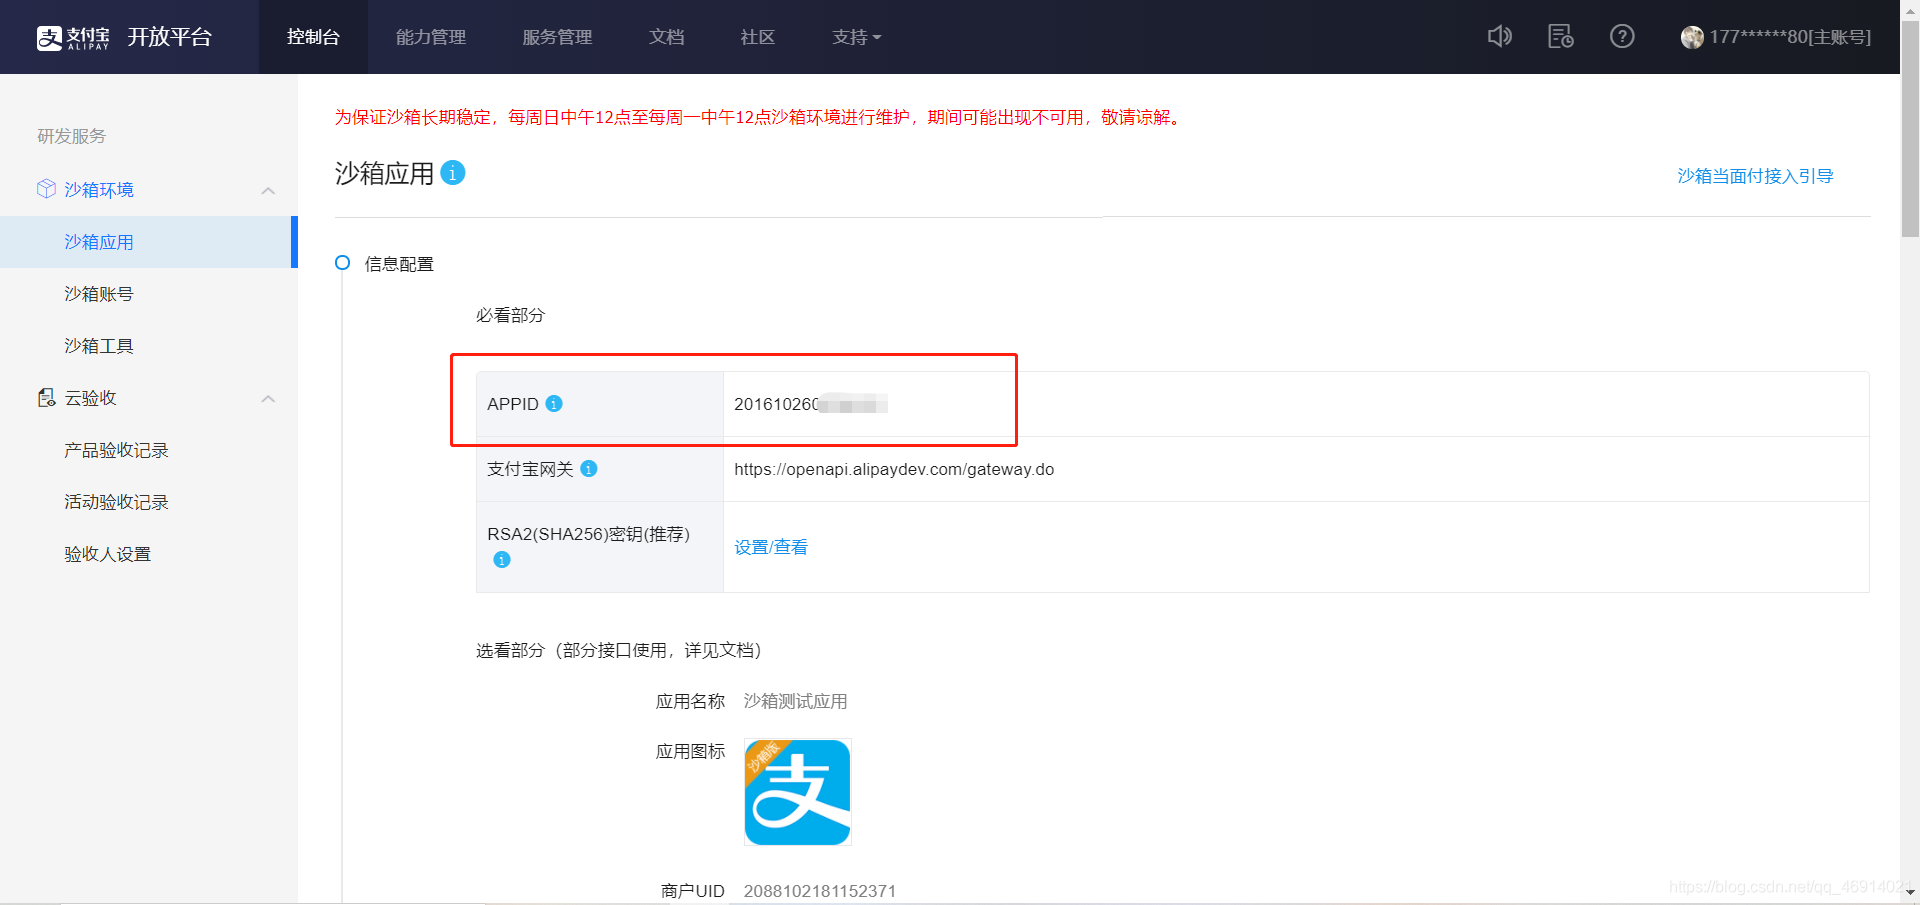Click the Alipay sandbox app icon image
Image resolution: width=1920 pixels, height=905 pixels.
click(798, 792)
